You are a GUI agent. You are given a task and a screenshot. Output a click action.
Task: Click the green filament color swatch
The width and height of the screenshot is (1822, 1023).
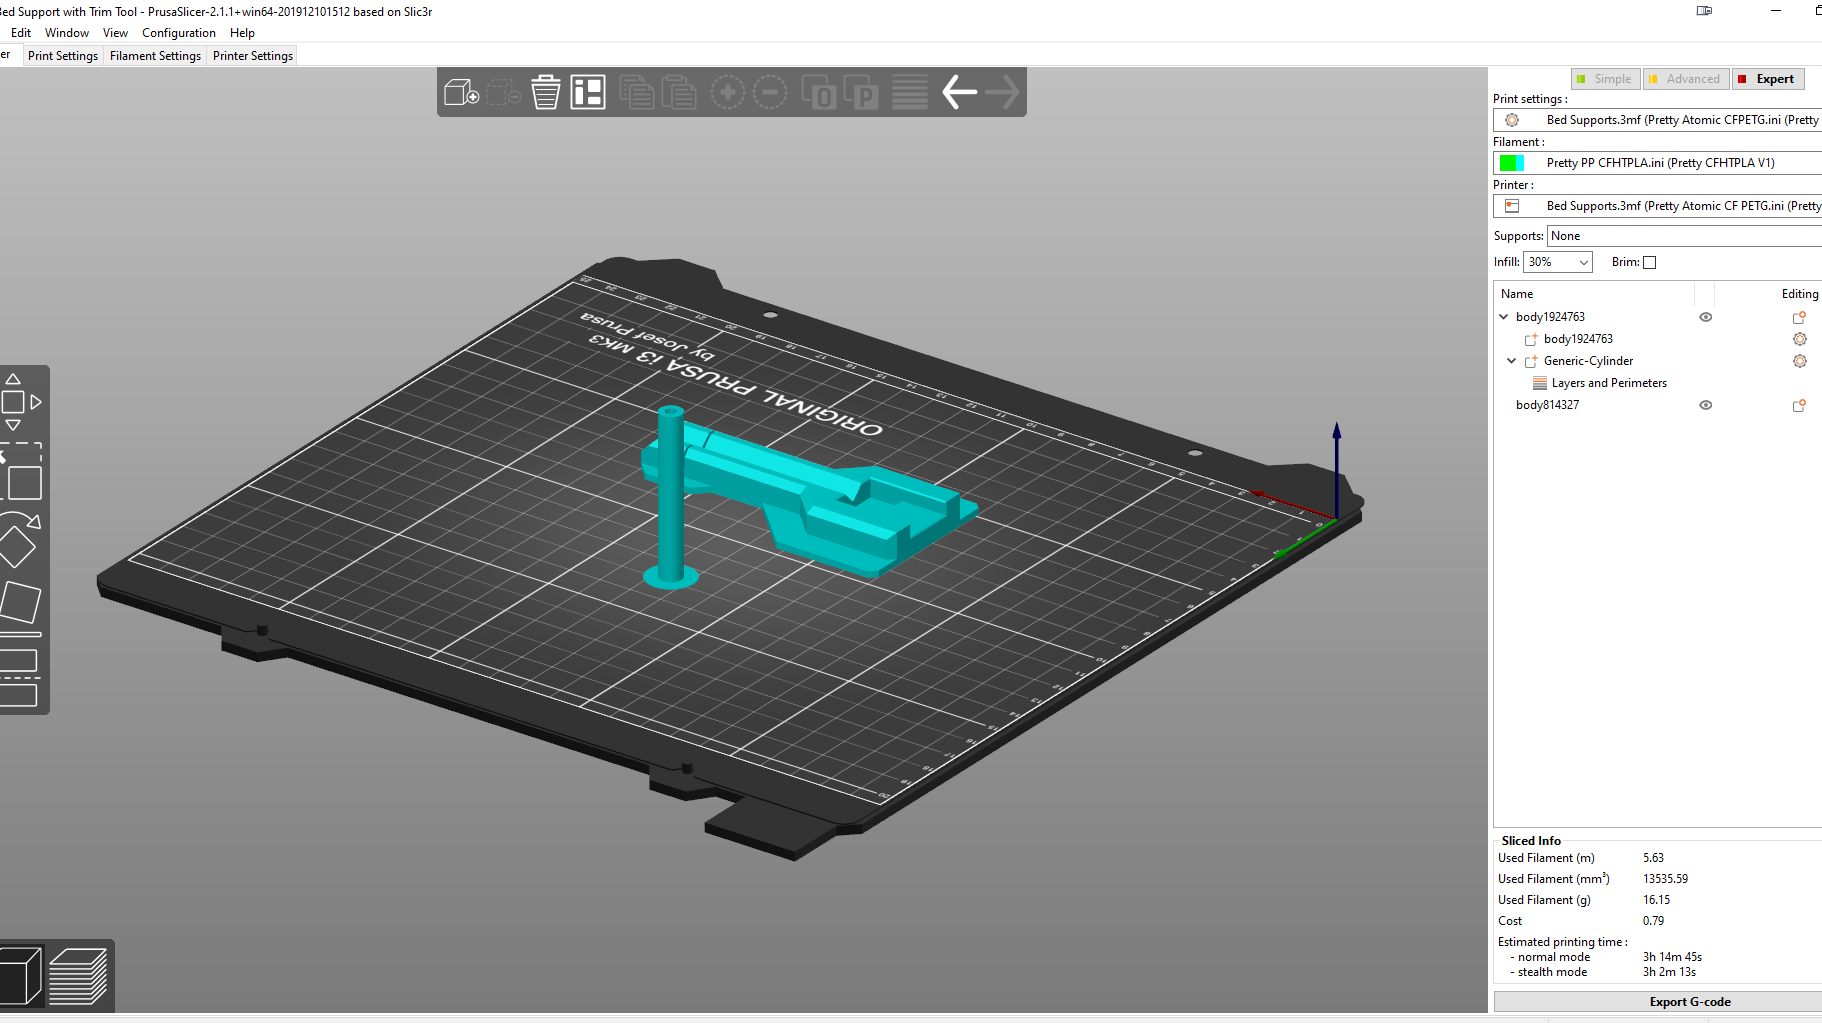click(1511, 163)
